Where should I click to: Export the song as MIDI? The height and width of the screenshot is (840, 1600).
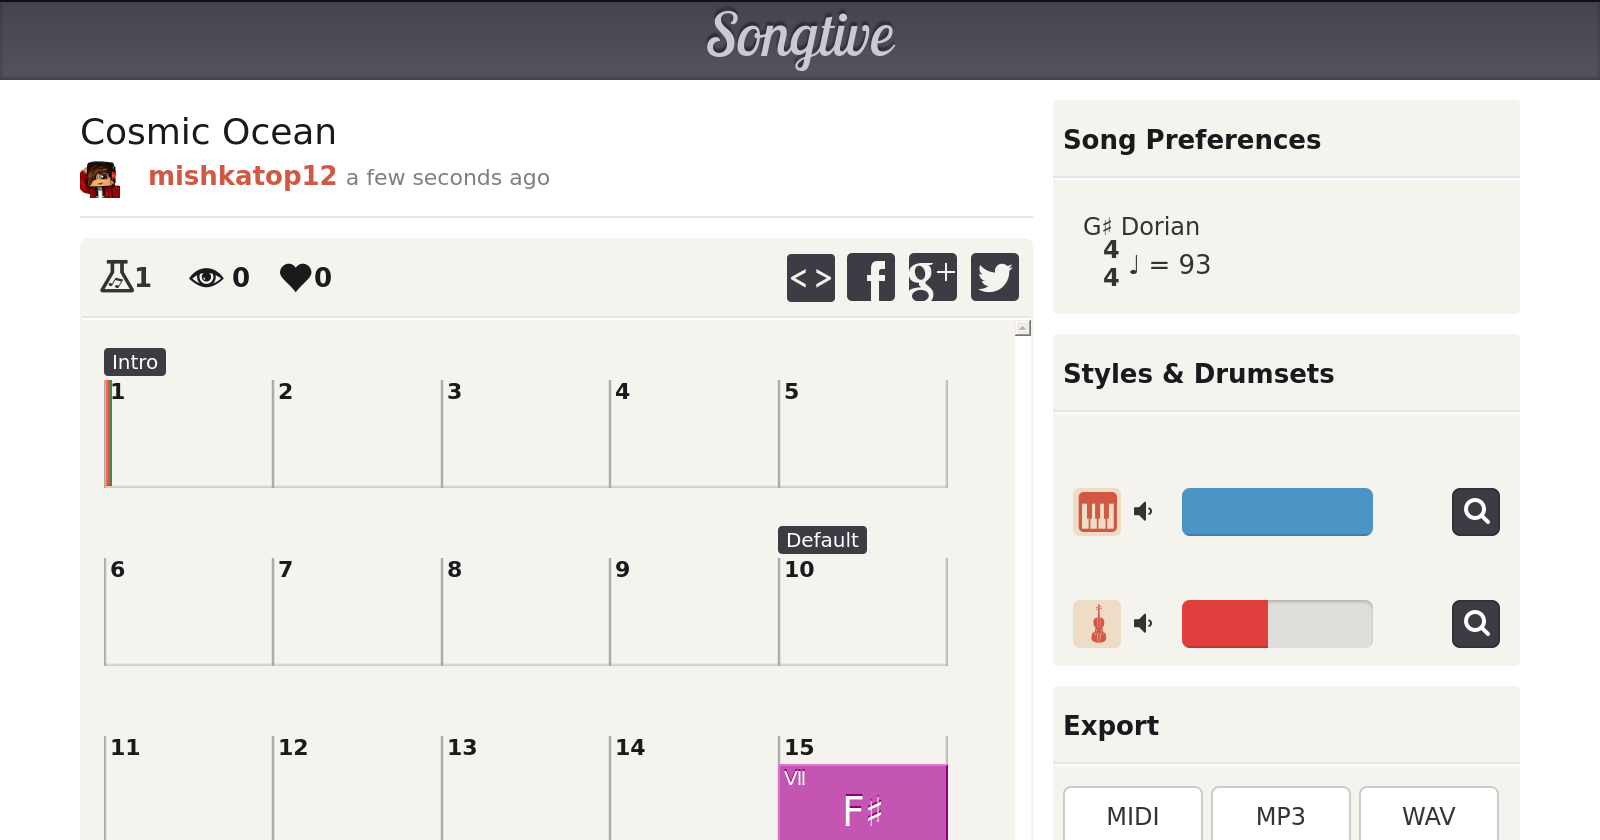(1132, 816)
